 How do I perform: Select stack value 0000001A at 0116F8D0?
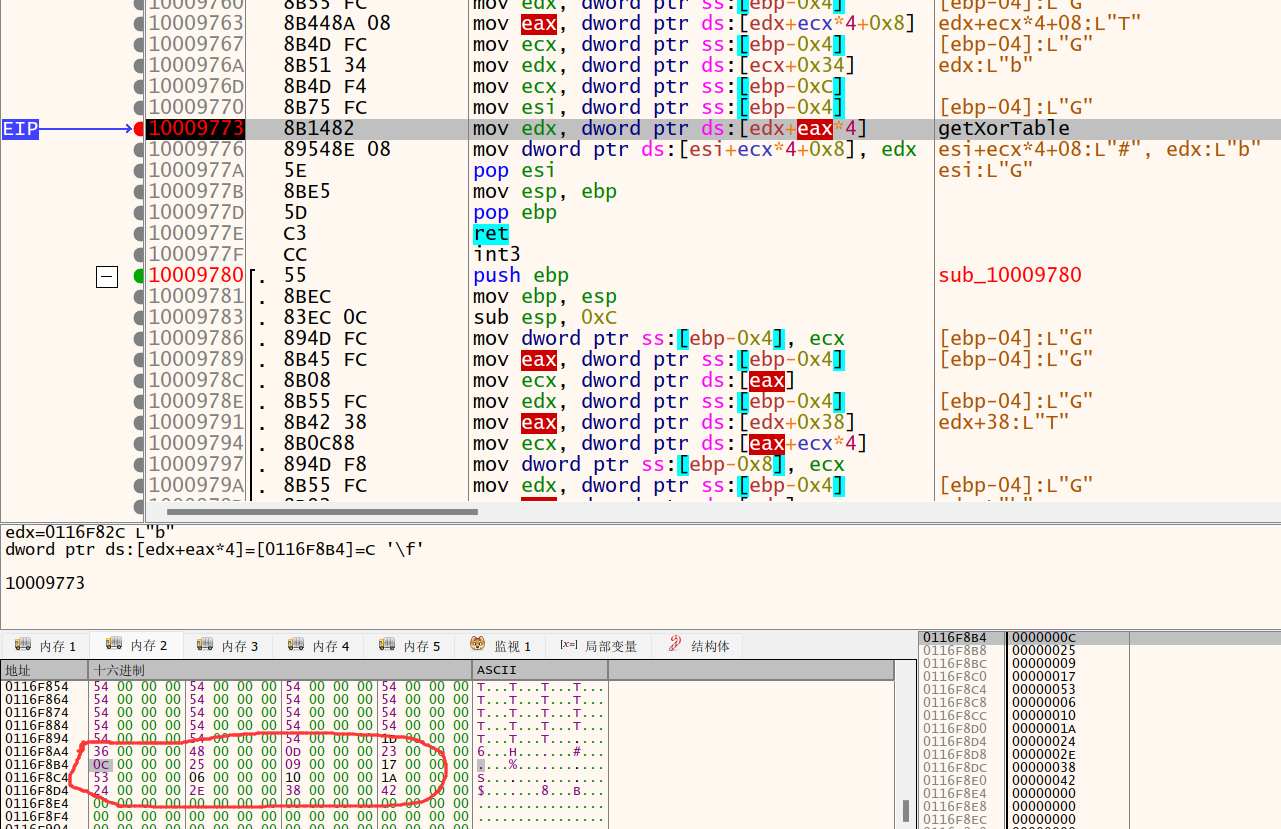tap(1044, 728)
